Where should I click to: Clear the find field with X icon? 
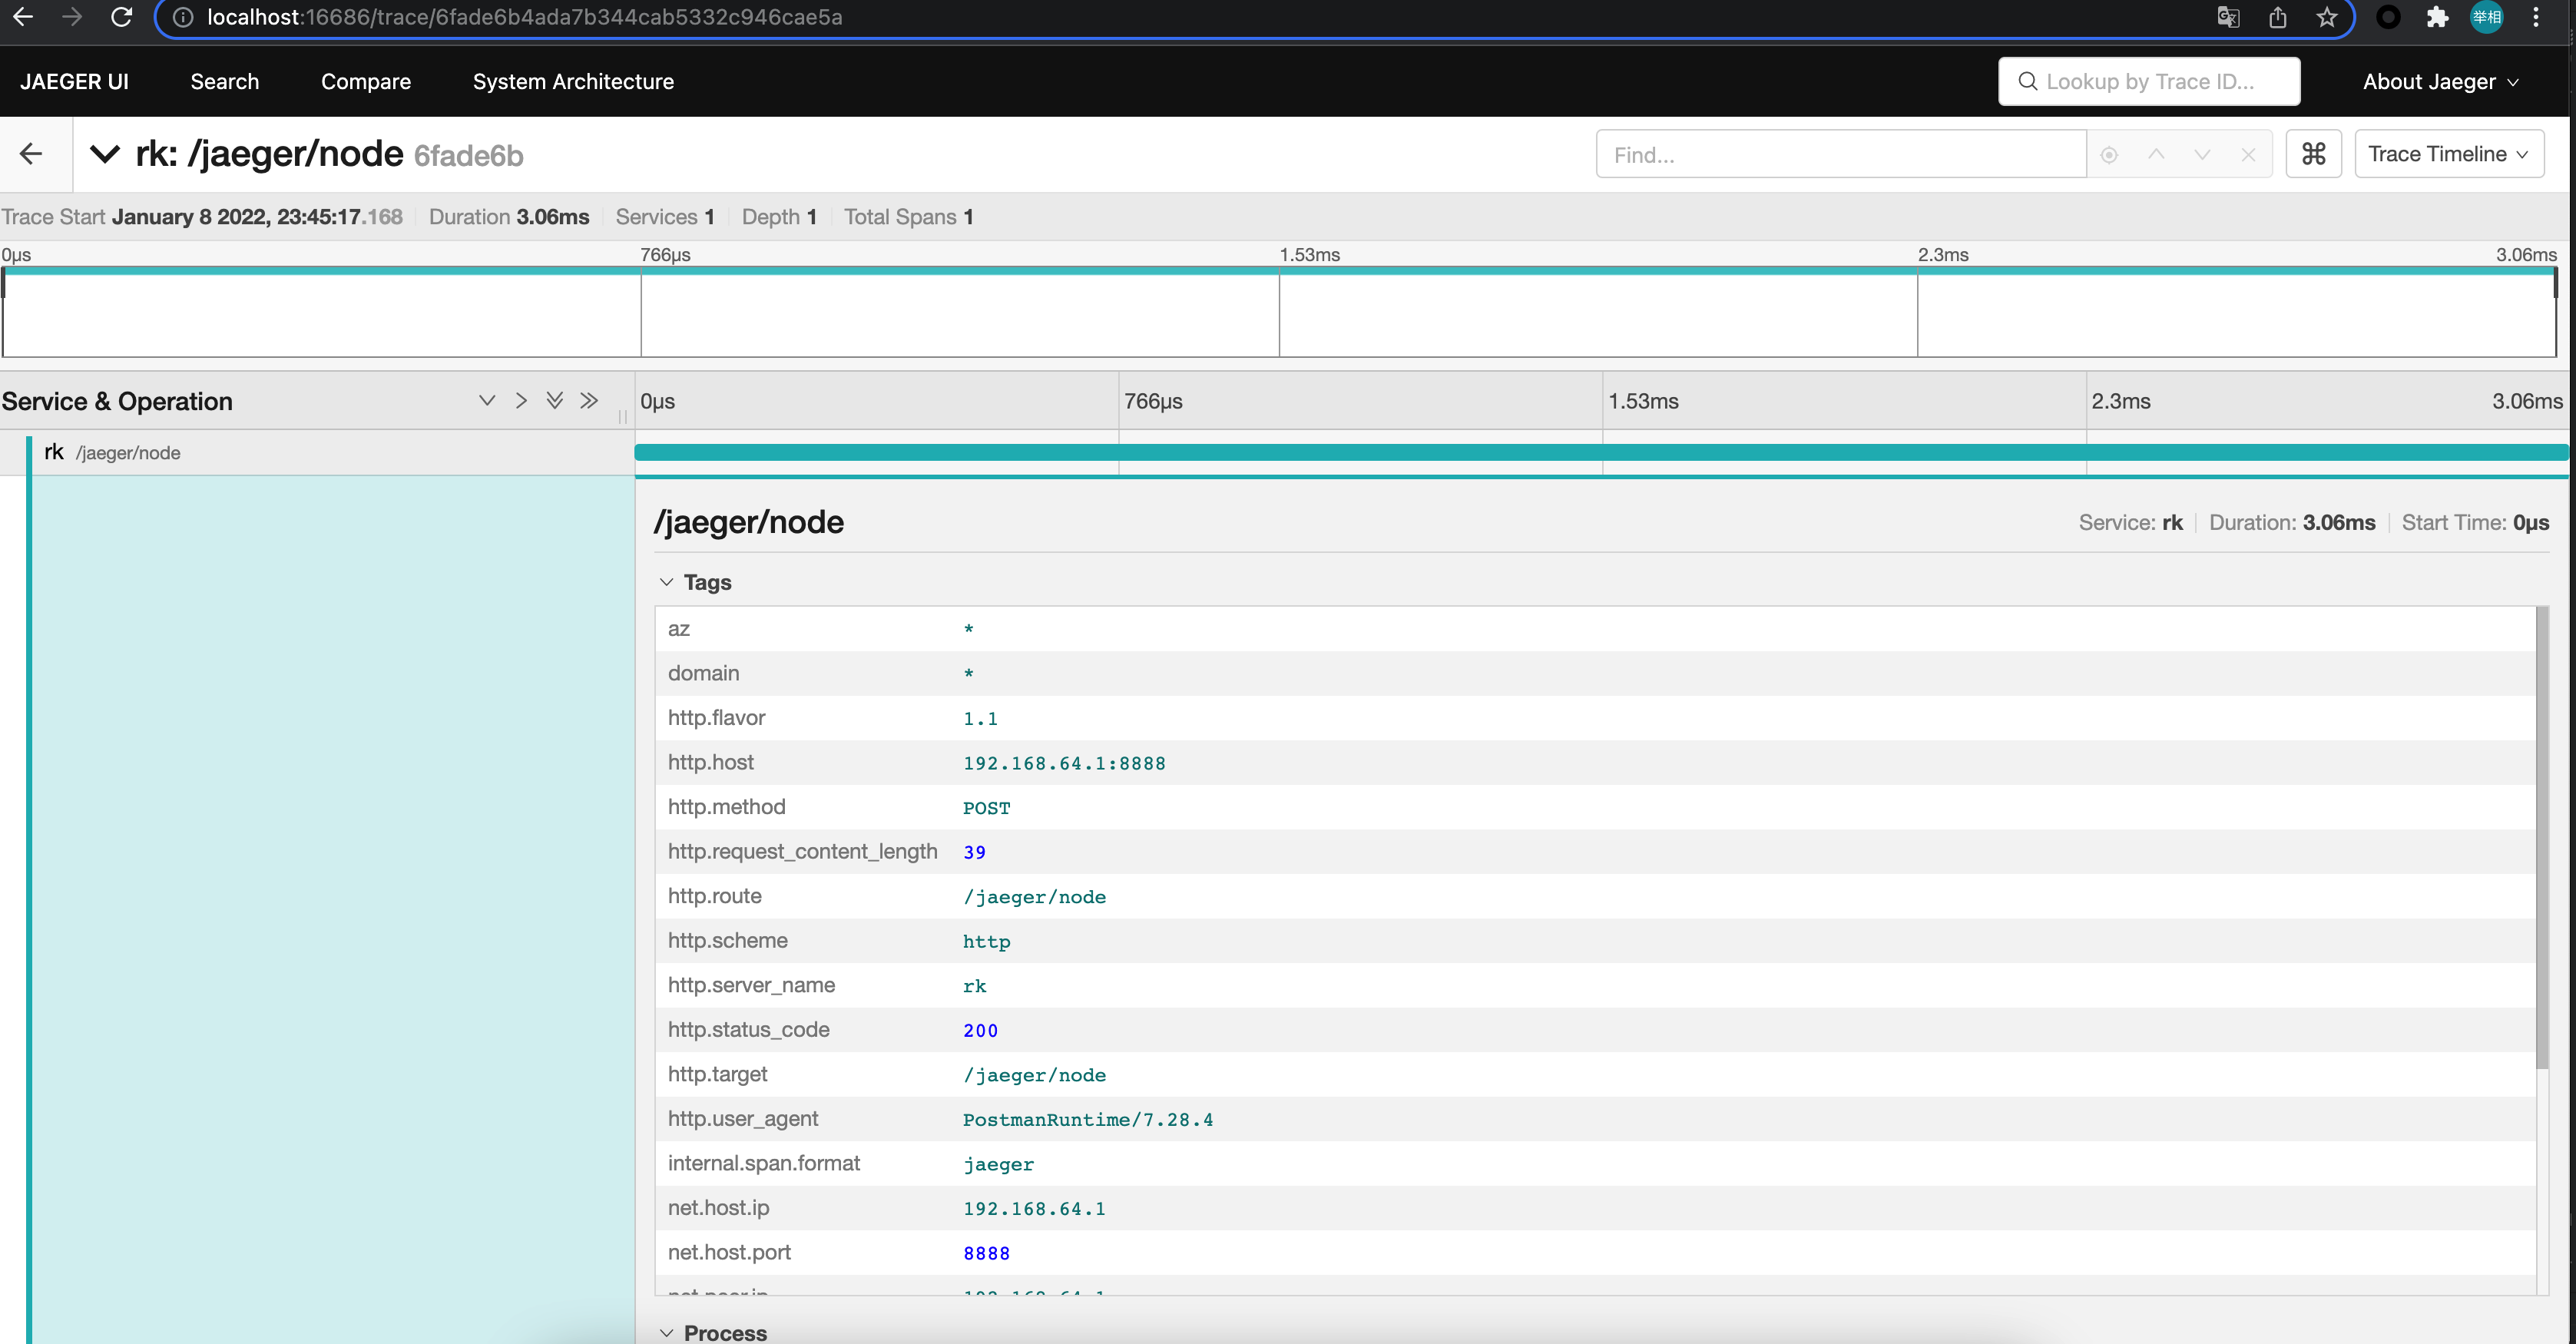pyautogui.click(x=2248, y=155)
